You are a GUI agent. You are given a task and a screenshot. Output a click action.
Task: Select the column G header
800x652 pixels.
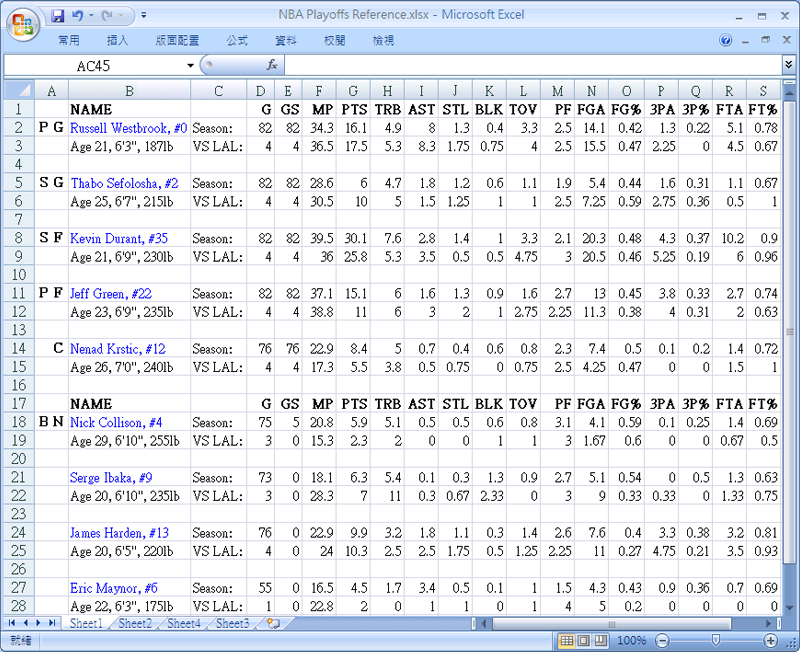353,91
